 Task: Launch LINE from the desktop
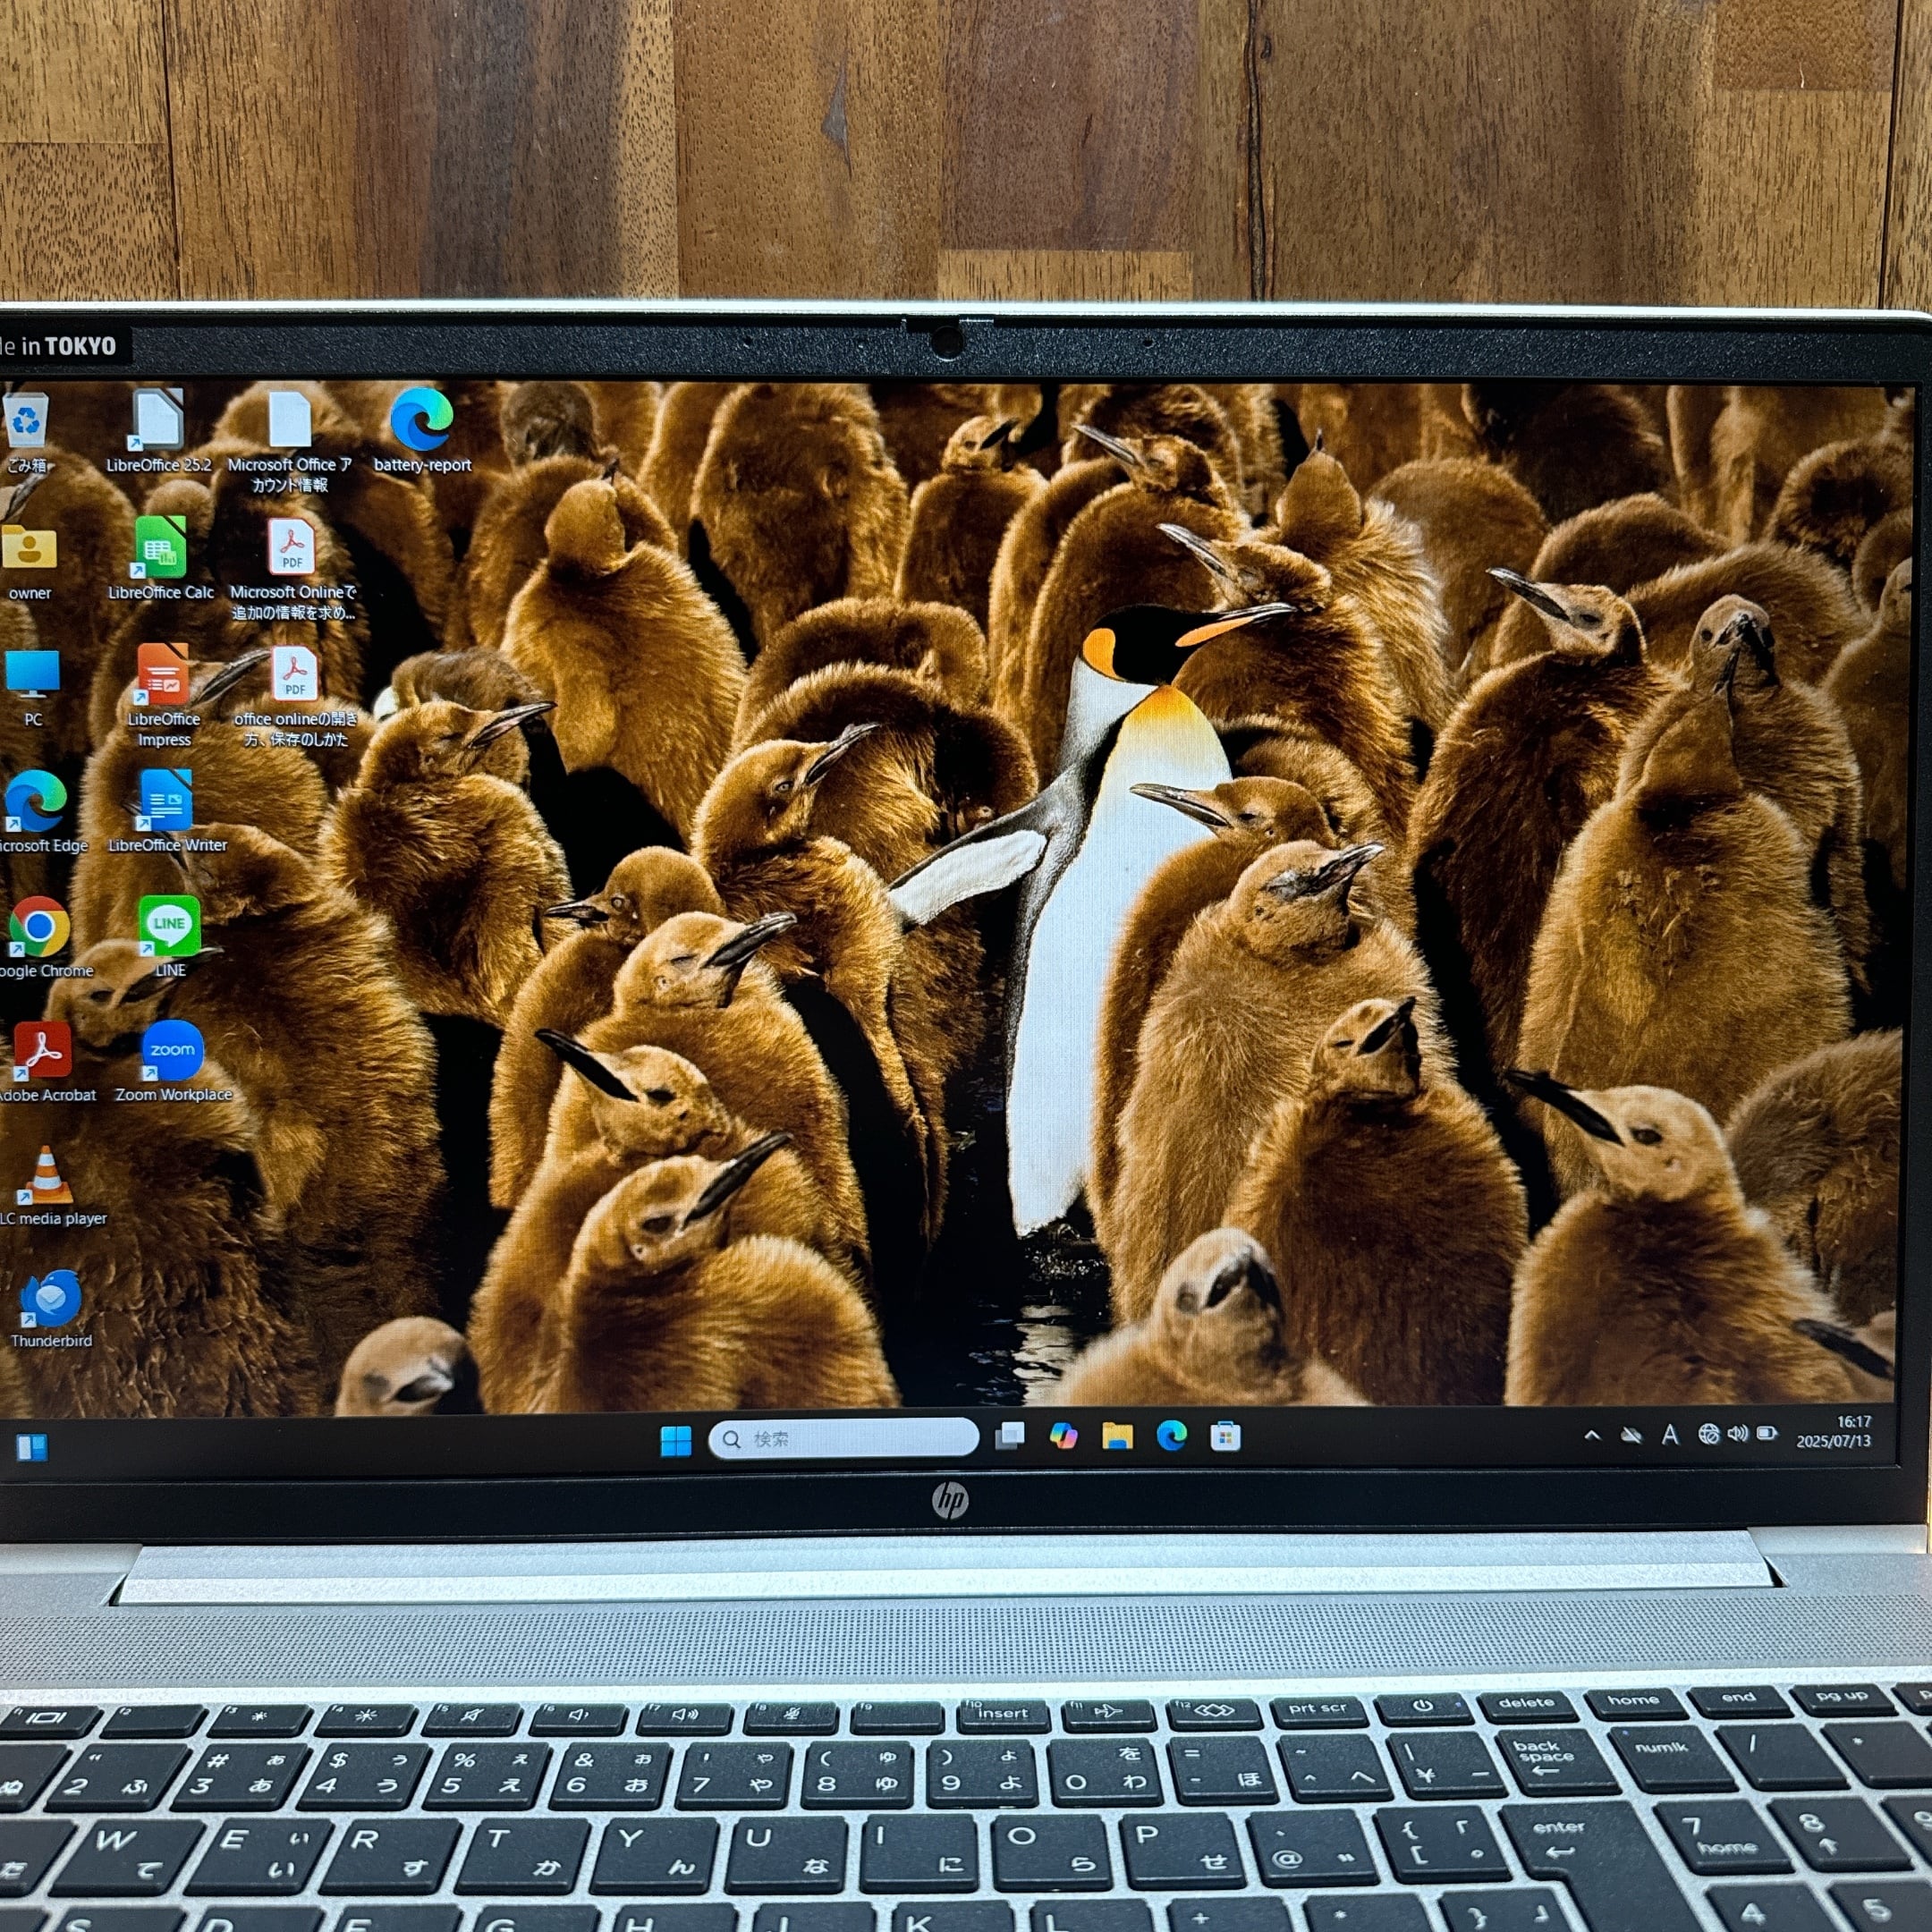pos(169,927)
